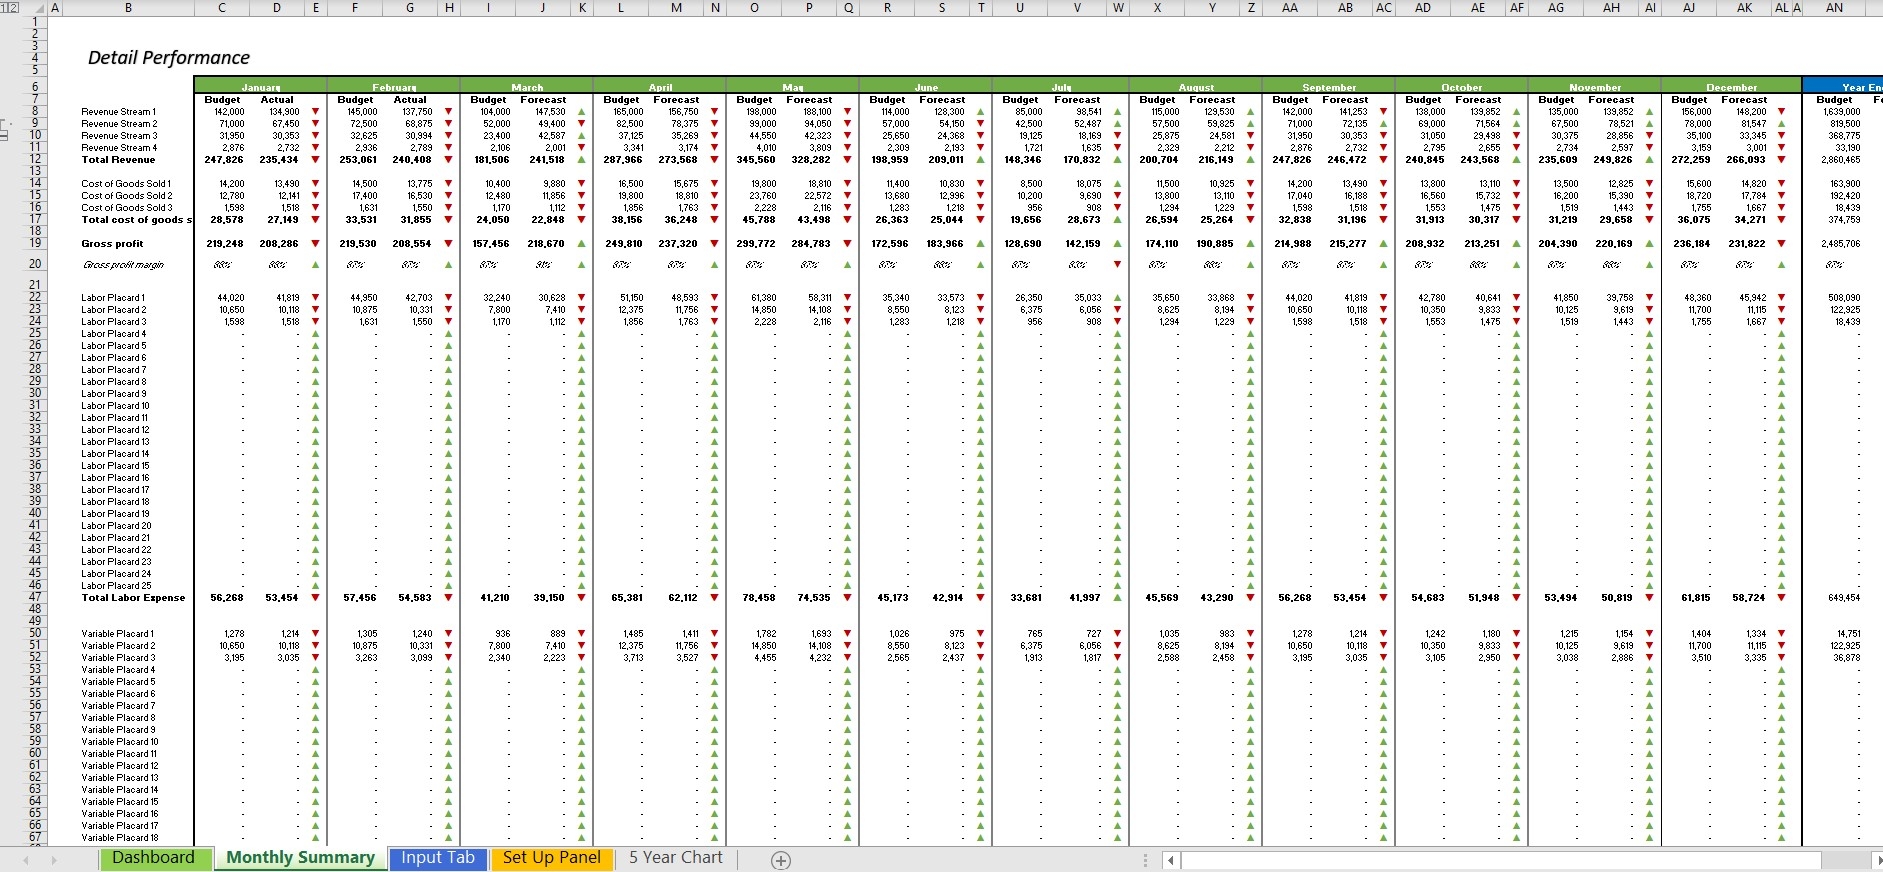Click the previous sheet navigation arrow

coord(26,860)
